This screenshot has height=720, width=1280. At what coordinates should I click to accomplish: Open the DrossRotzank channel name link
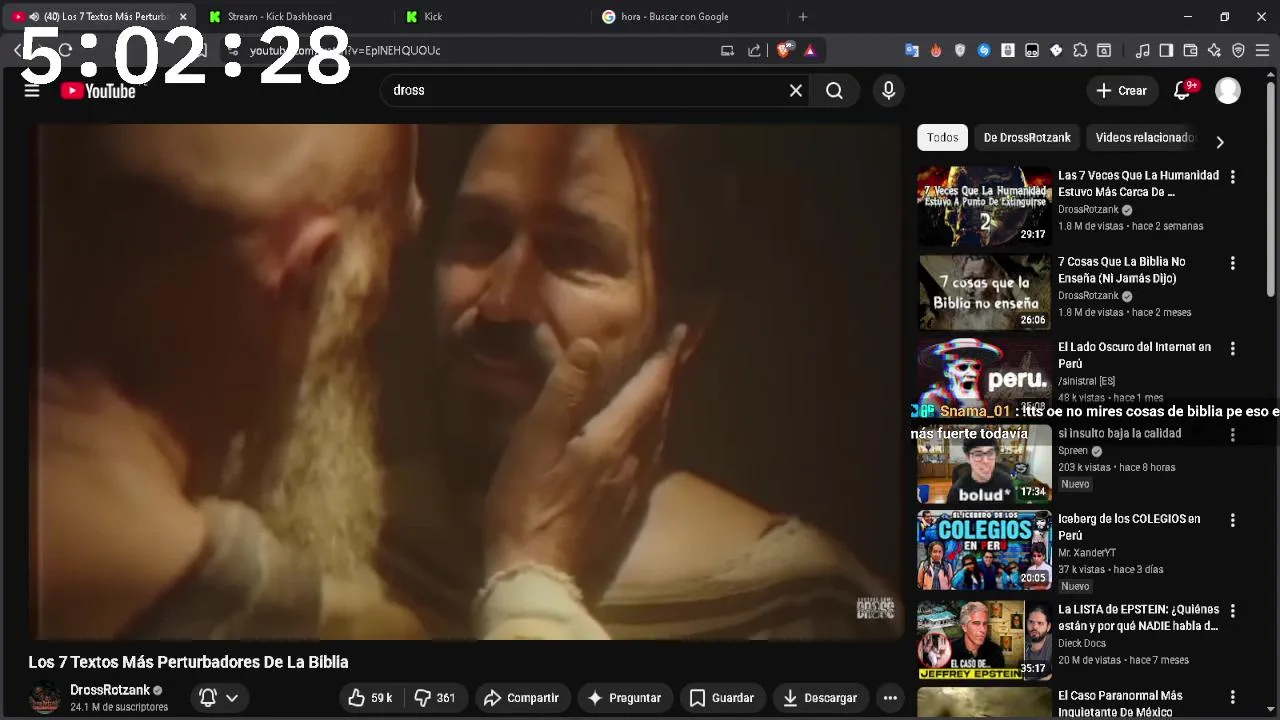(x=110, y=690)
